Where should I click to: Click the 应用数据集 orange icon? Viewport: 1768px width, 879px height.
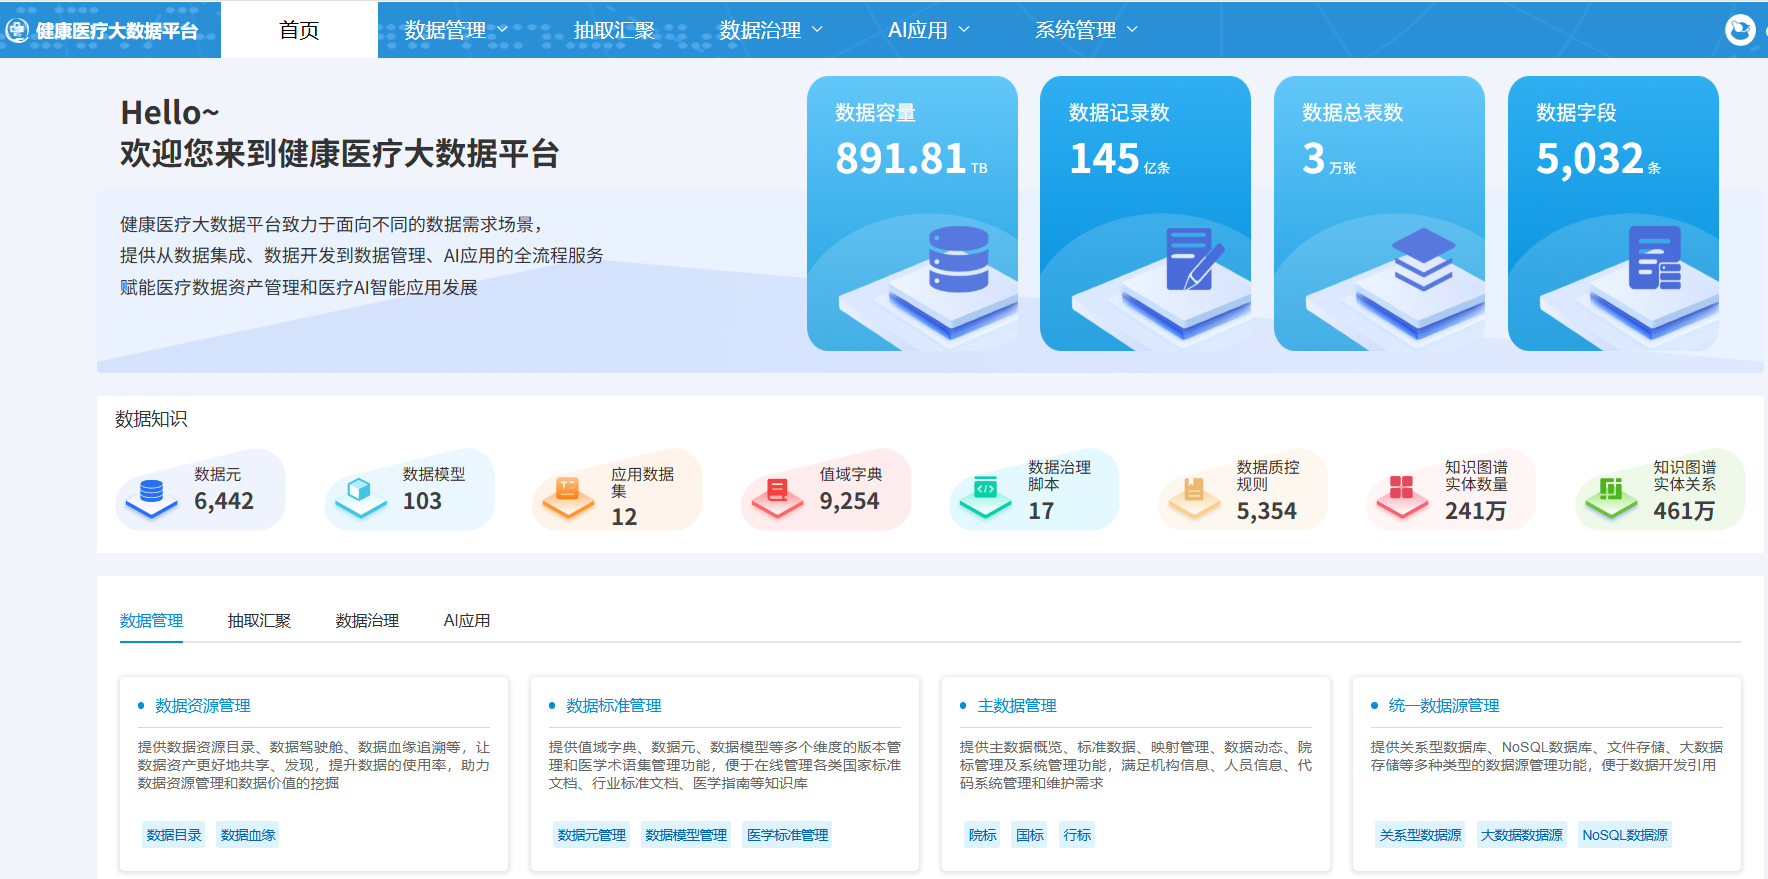(x=568, y=492)
